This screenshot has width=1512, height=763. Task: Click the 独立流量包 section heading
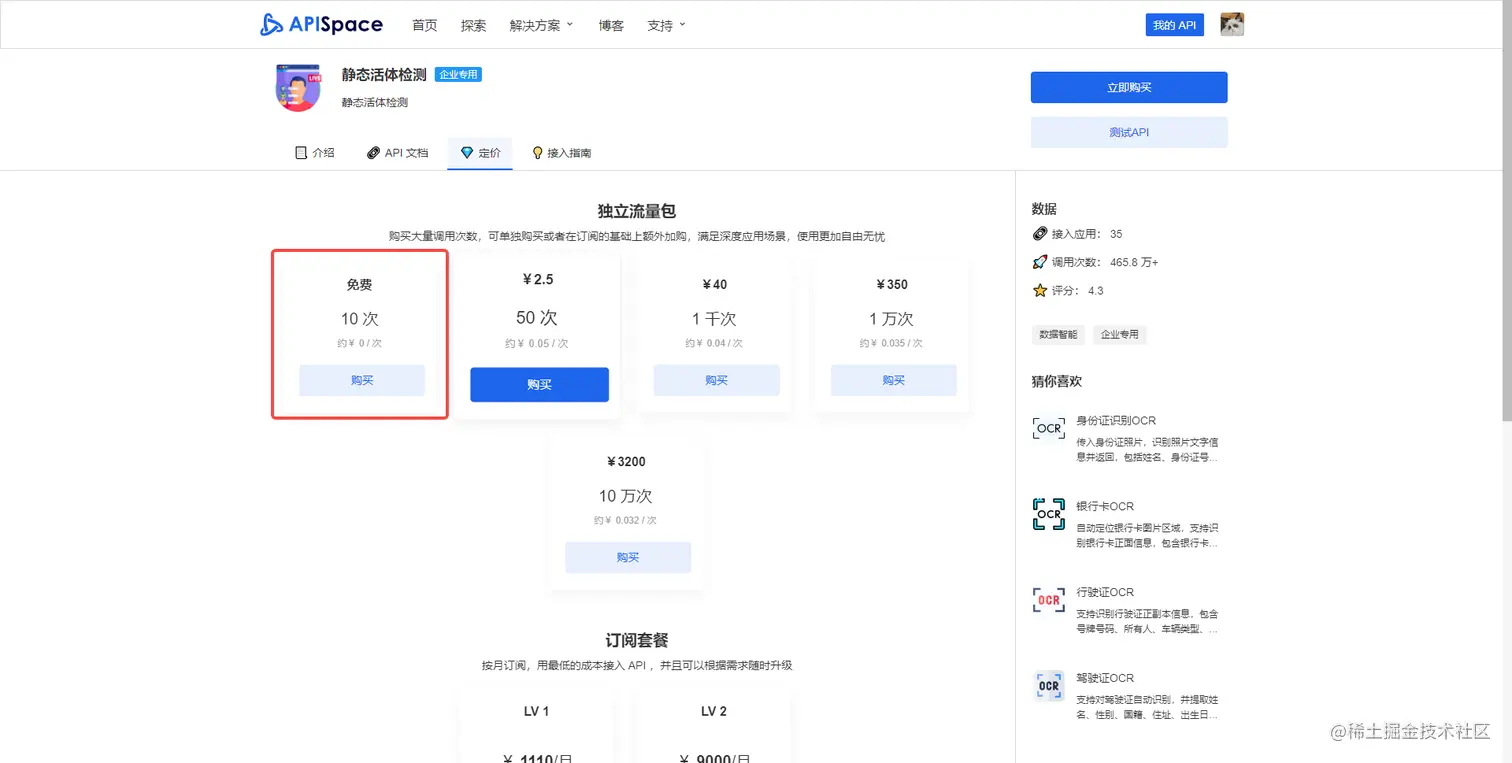[x=637, y=211]
